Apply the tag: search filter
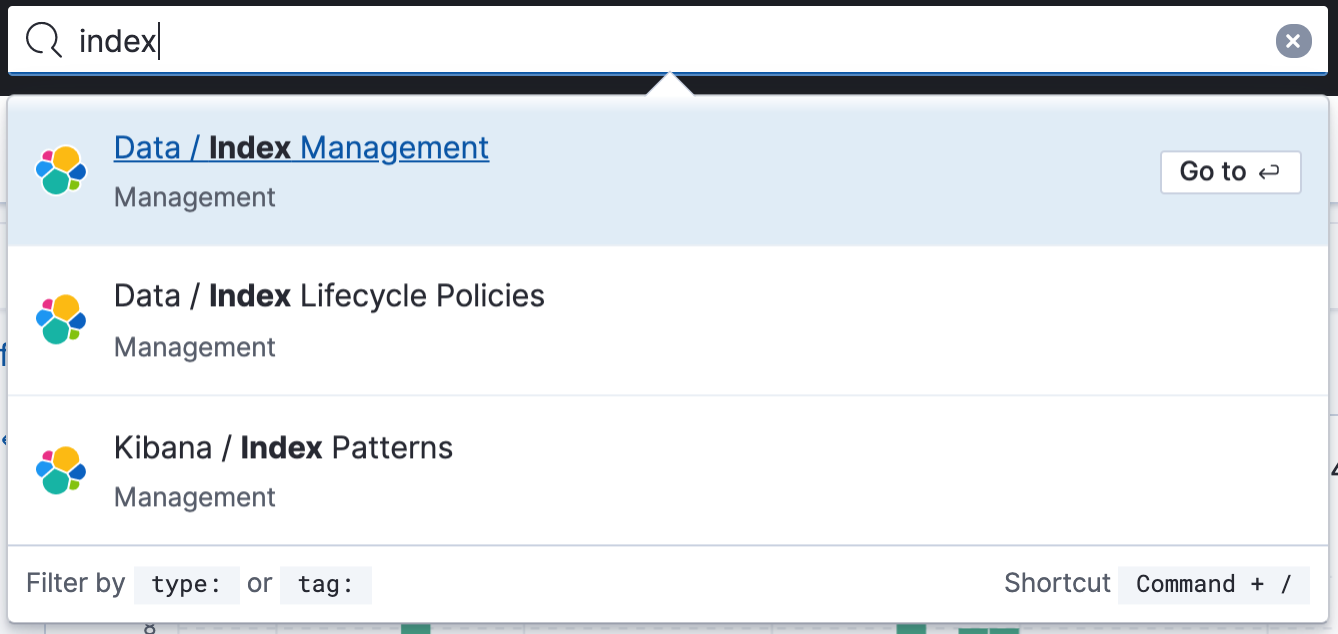Viewport: 1338px width, 634px height. (x=325, y=584)
